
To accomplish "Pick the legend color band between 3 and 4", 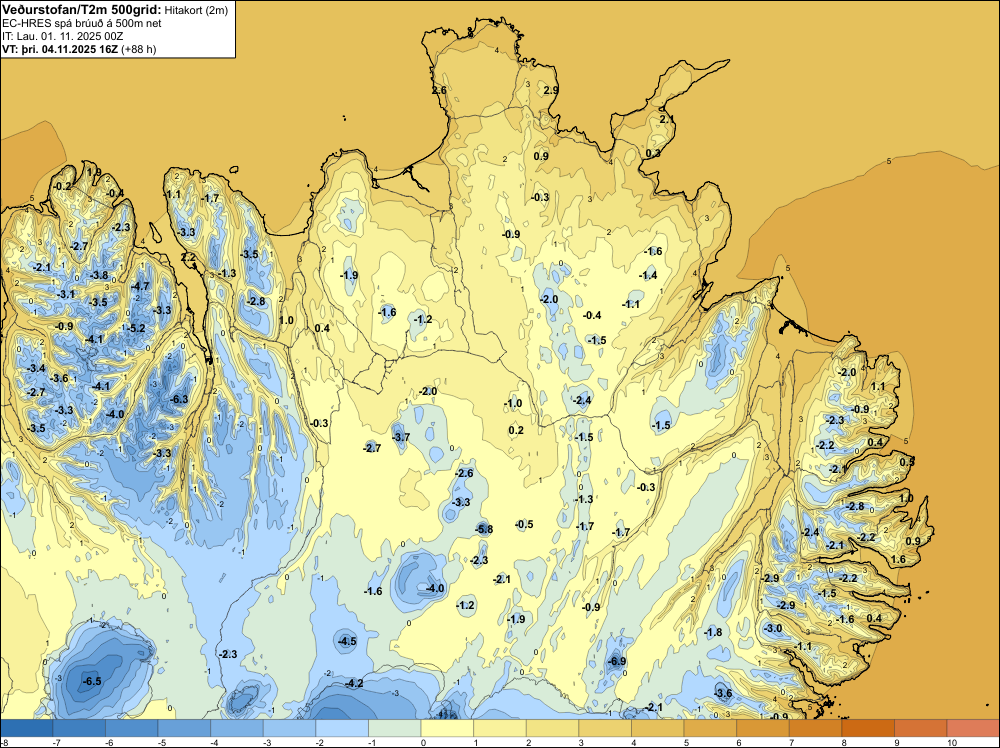I will click(x=605, y=728).
